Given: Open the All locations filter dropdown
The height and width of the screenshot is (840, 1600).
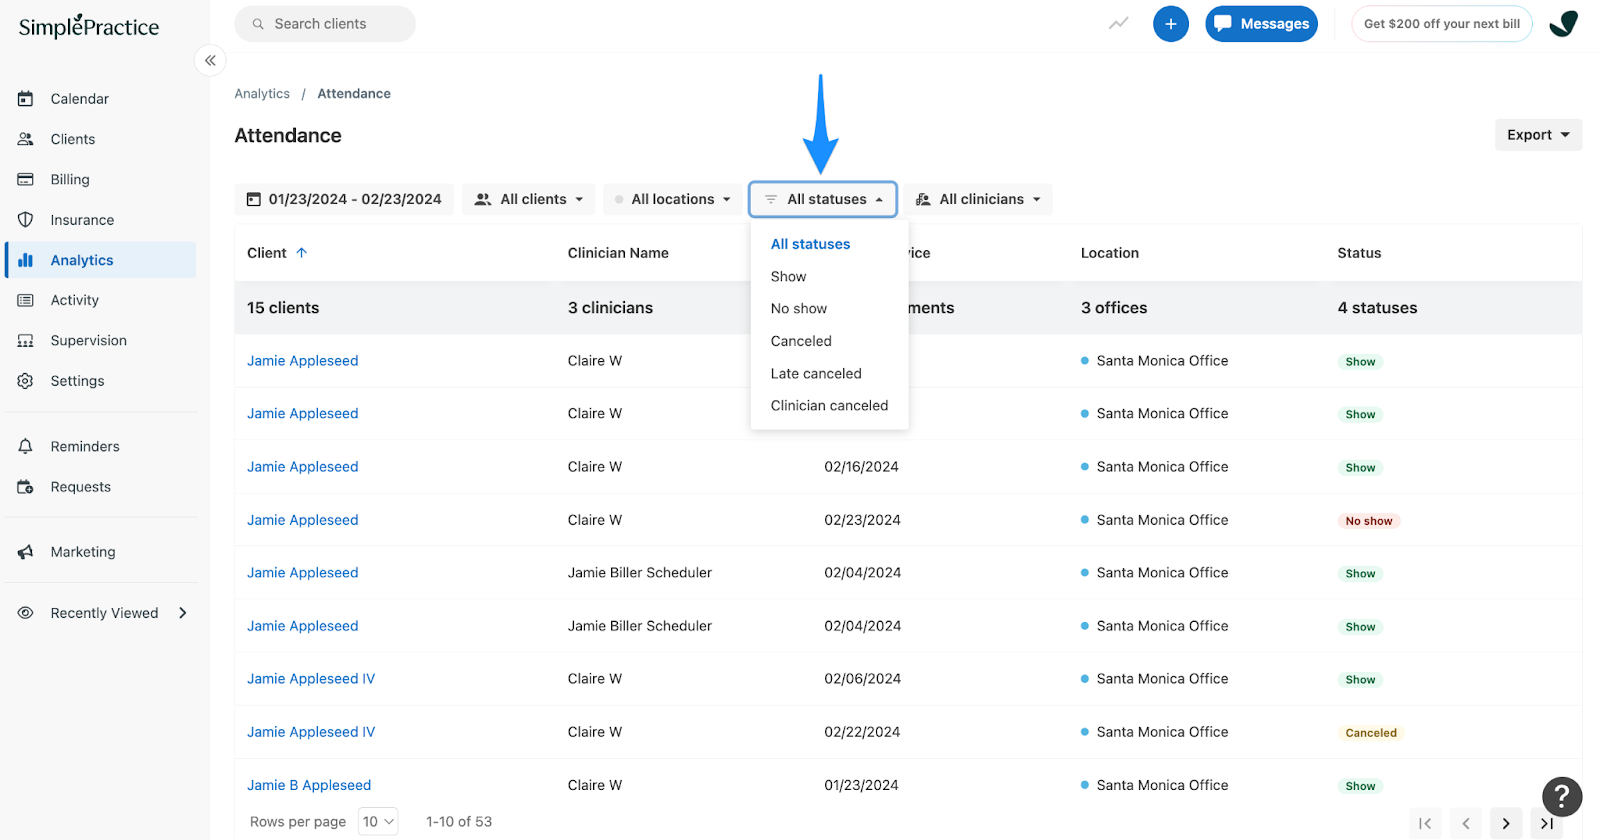Looking at the screenshot, I should (674, 199).
